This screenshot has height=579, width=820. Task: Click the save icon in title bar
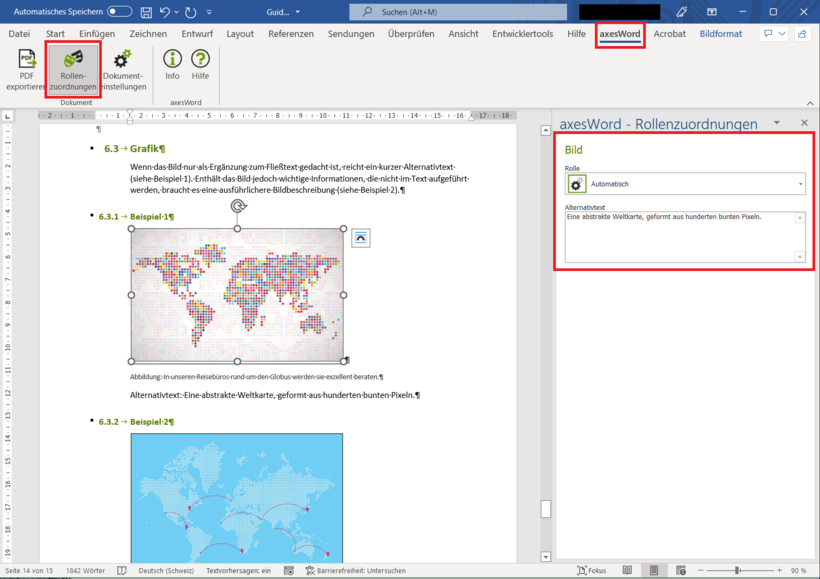(x=146, y=12)
